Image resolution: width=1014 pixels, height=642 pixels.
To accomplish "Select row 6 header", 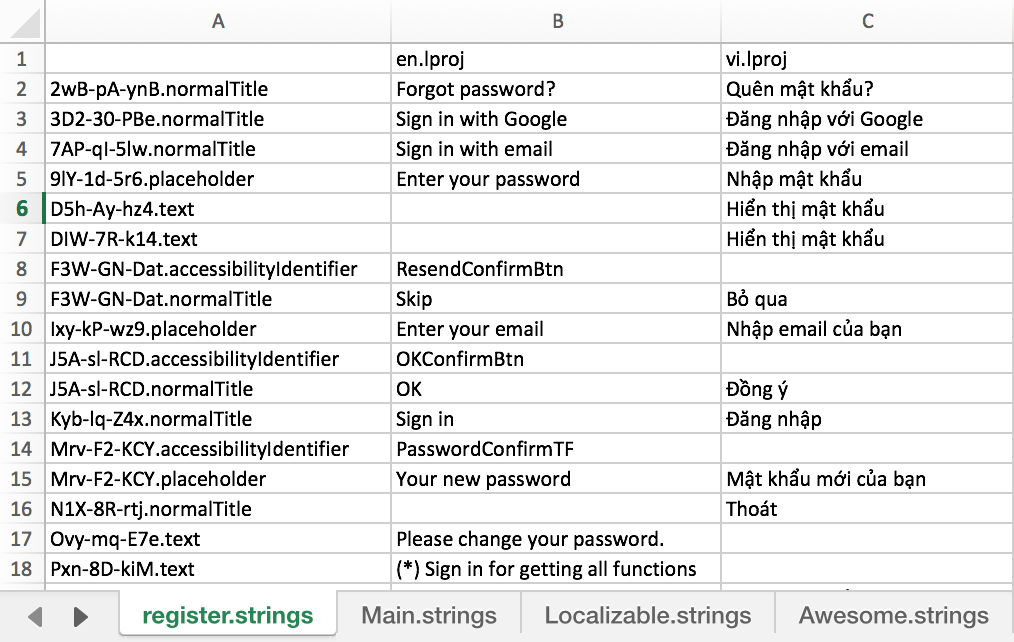I will [x=22, y=209].
